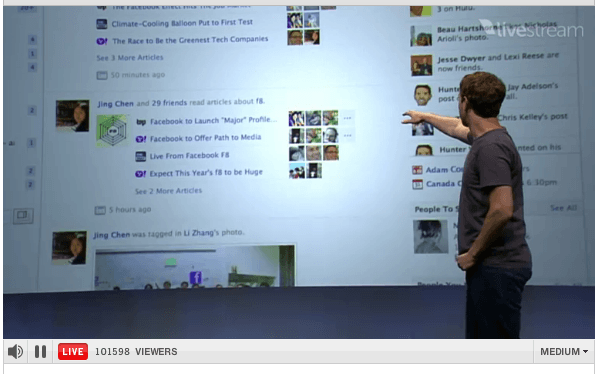This screenshot has width=603, height=374.
Task: Click the ellipsis next to first friend avatars
Action: pos(347,118)
